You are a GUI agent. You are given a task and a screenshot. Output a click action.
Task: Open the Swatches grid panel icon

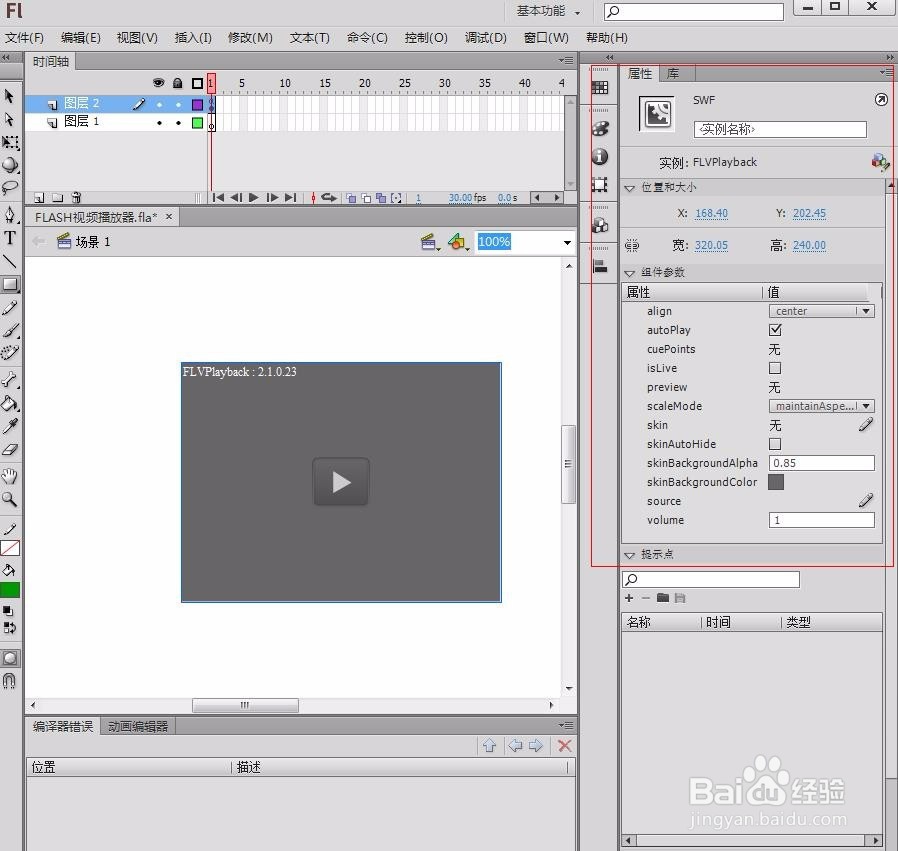(x=600, y=87)
